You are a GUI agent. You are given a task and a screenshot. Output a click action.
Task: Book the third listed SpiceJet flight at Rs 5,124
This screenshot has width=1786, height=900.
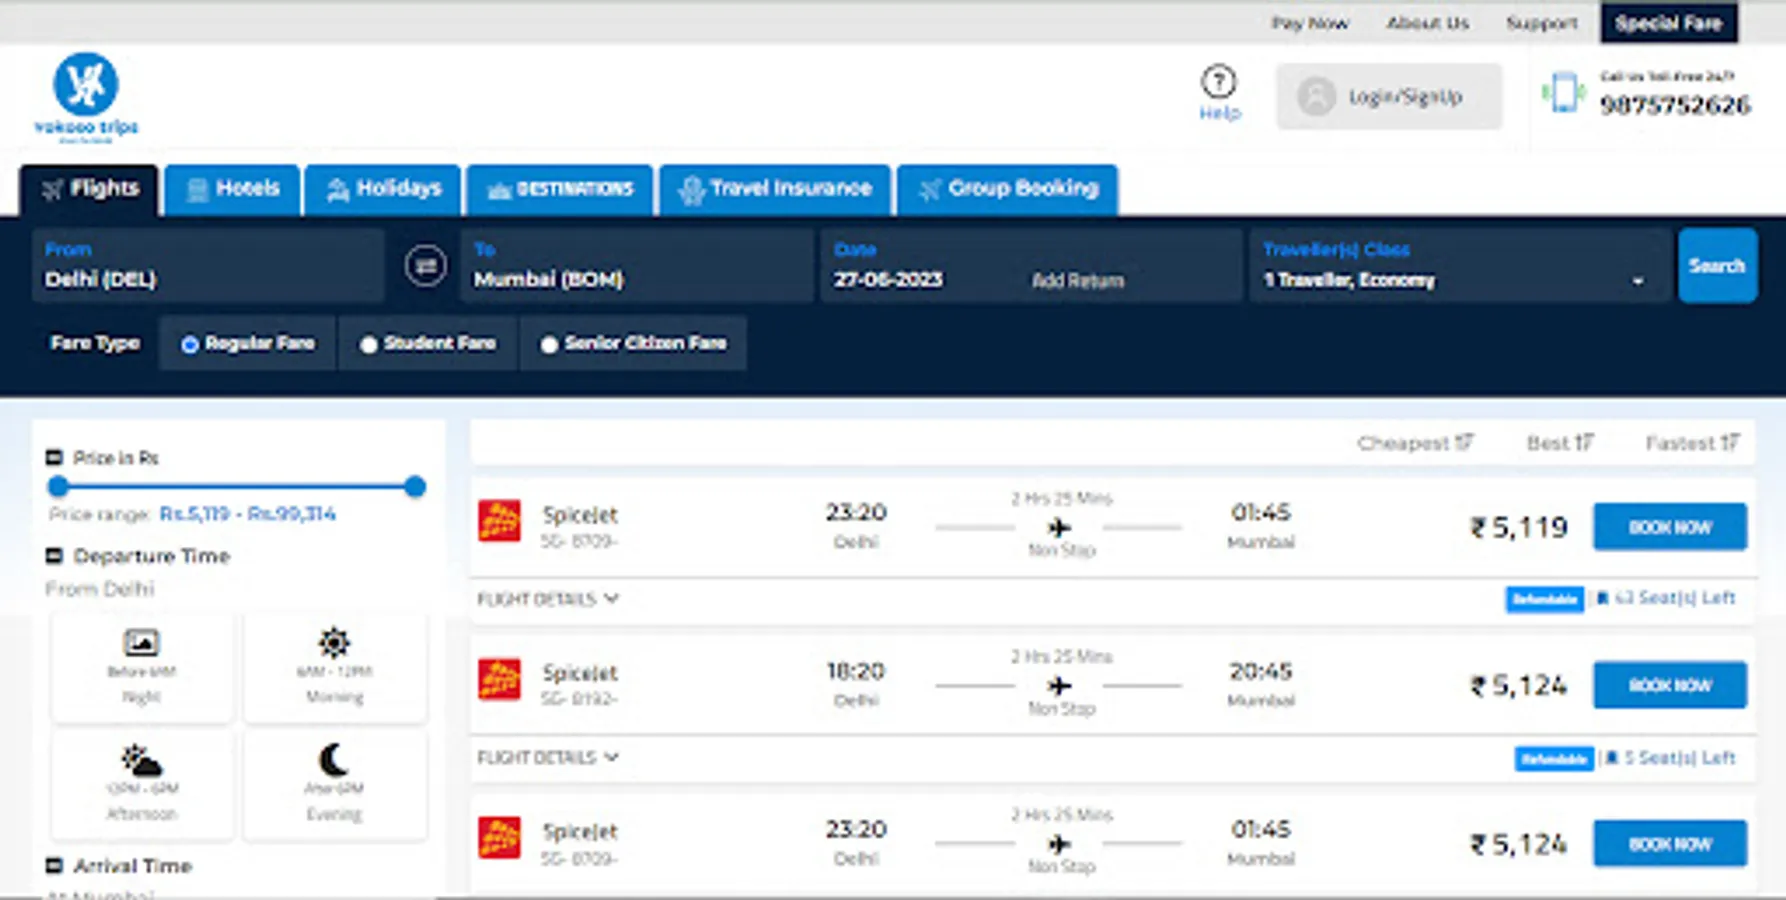(x=1670, y=844)
